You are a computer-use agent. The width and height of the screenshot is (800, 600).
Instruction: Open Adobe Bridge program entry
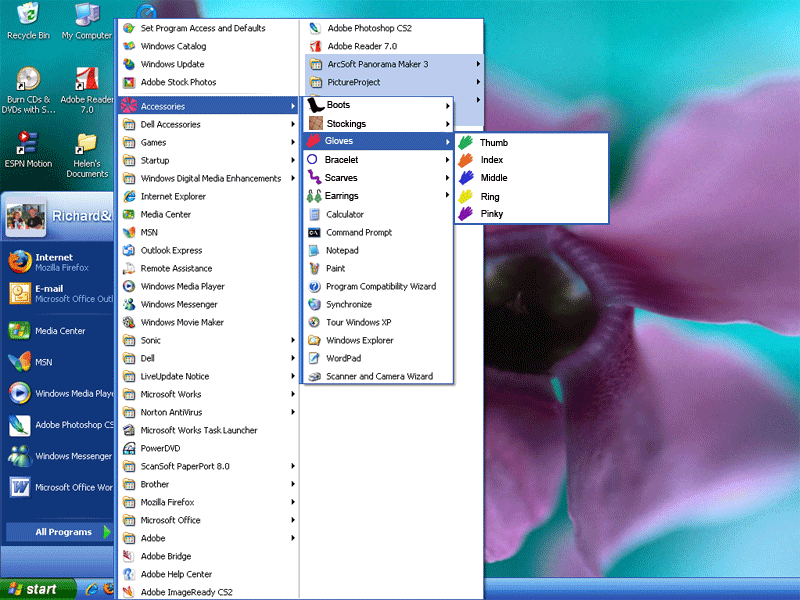(208, 556)
